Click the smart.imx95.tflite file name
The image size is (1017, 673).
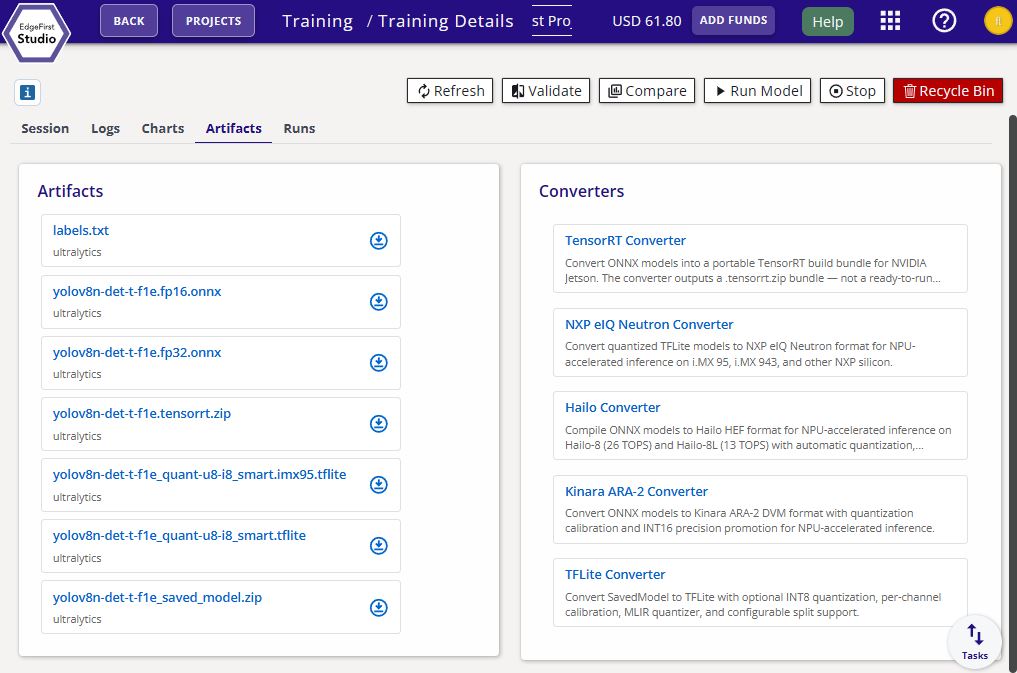[x=199, y=474]
